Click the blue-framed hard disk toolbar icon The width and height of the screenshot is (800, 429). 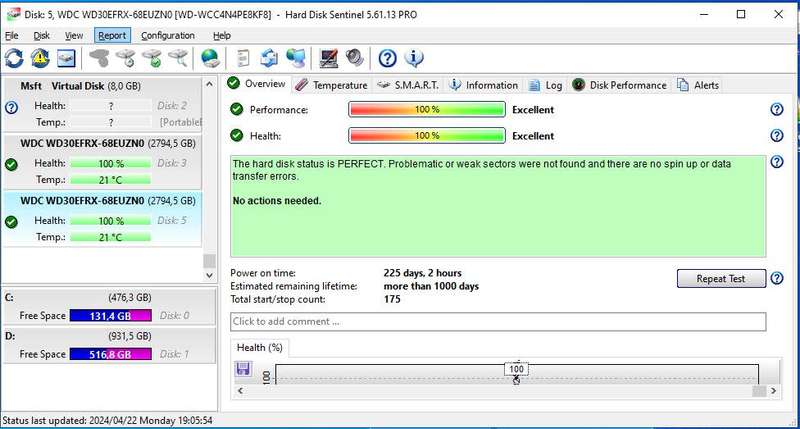click(x=66, y=58)
